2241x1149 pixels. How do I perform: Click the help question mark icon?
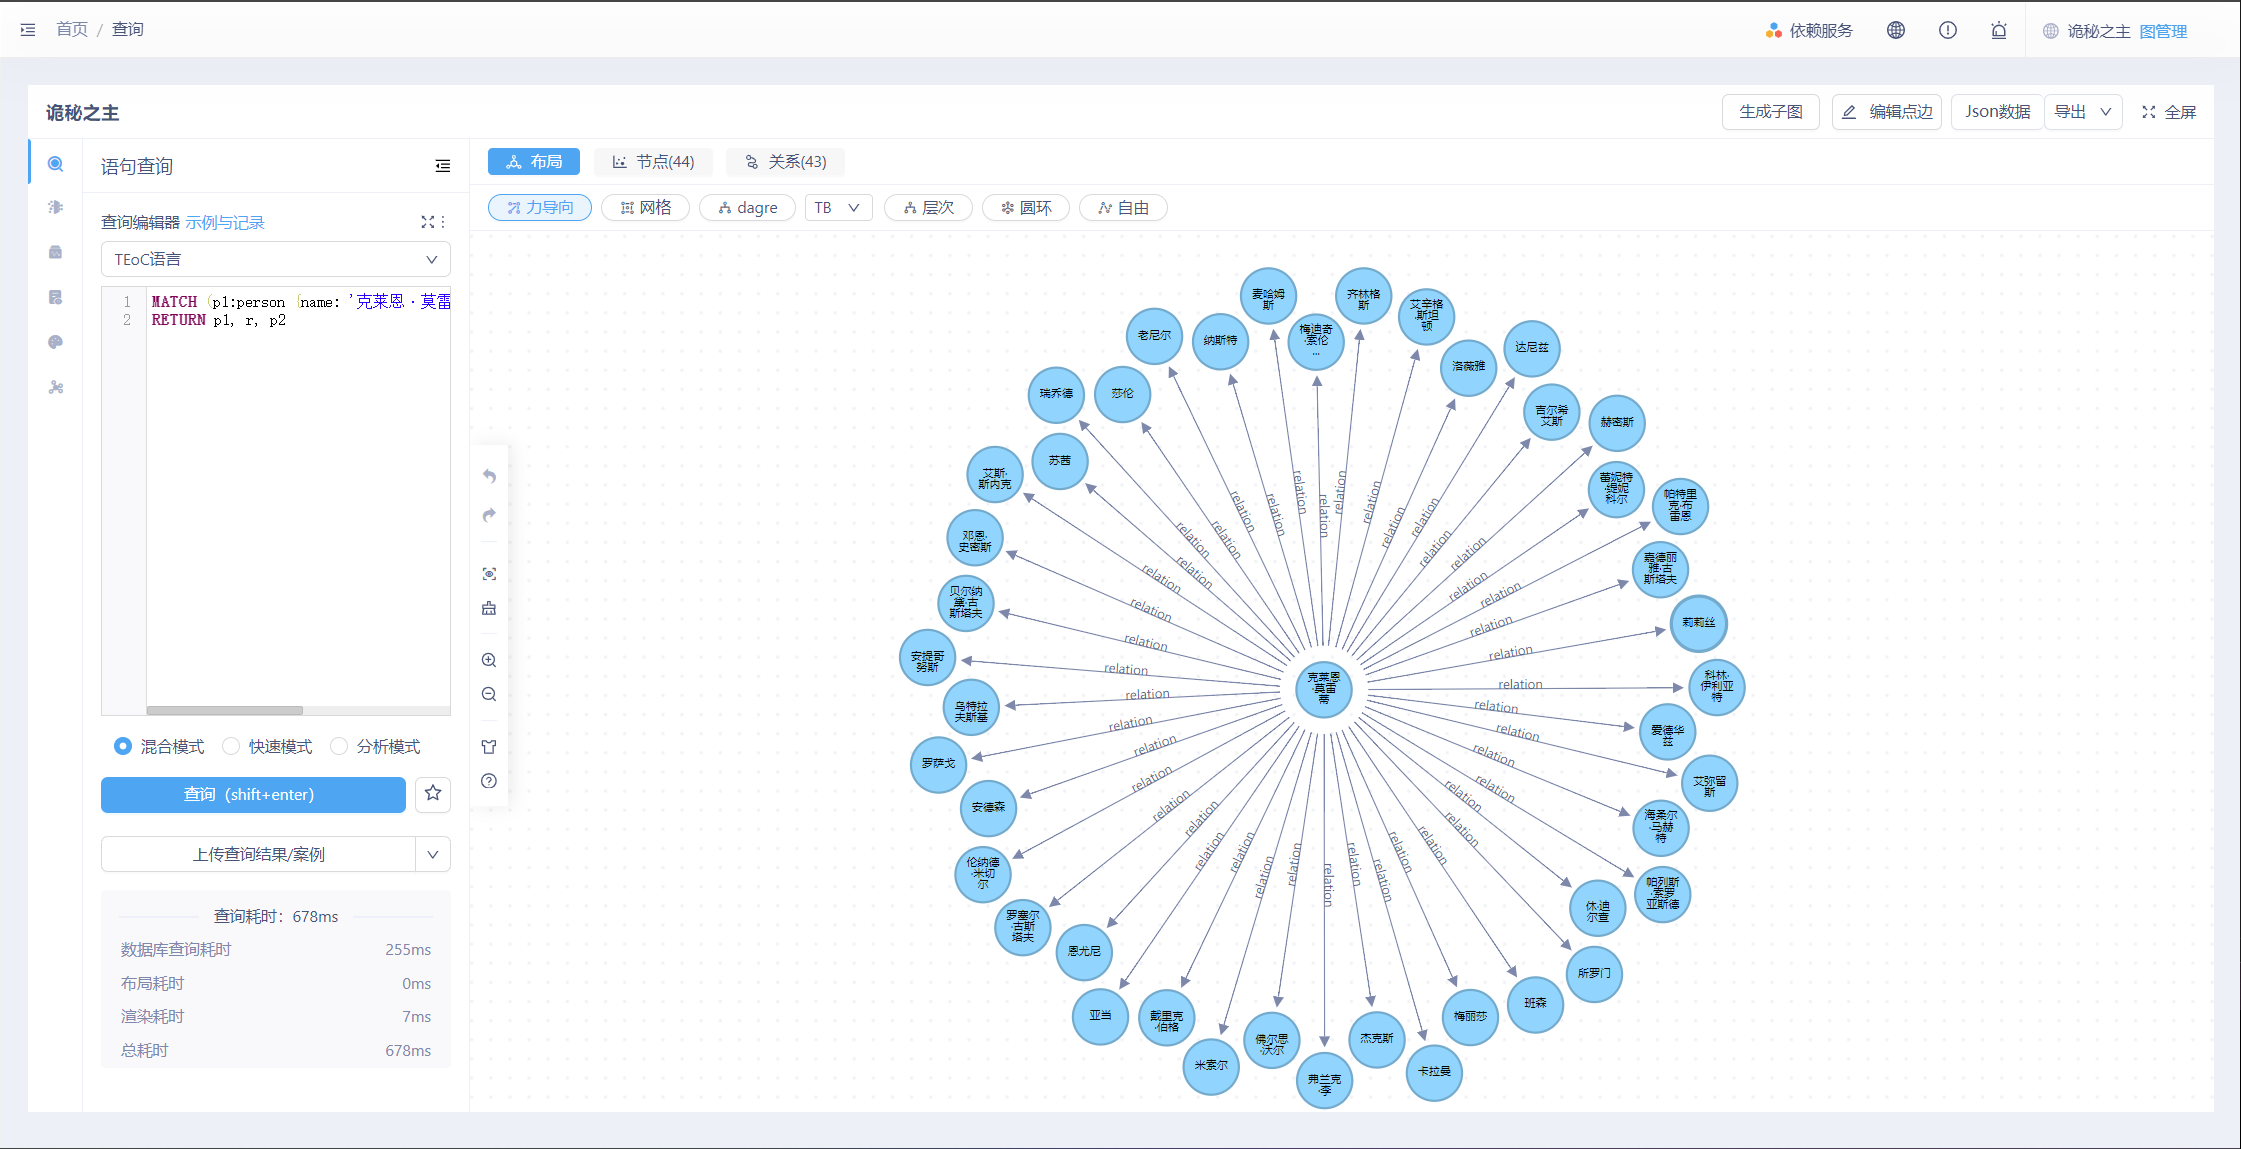tap(489, 781)
